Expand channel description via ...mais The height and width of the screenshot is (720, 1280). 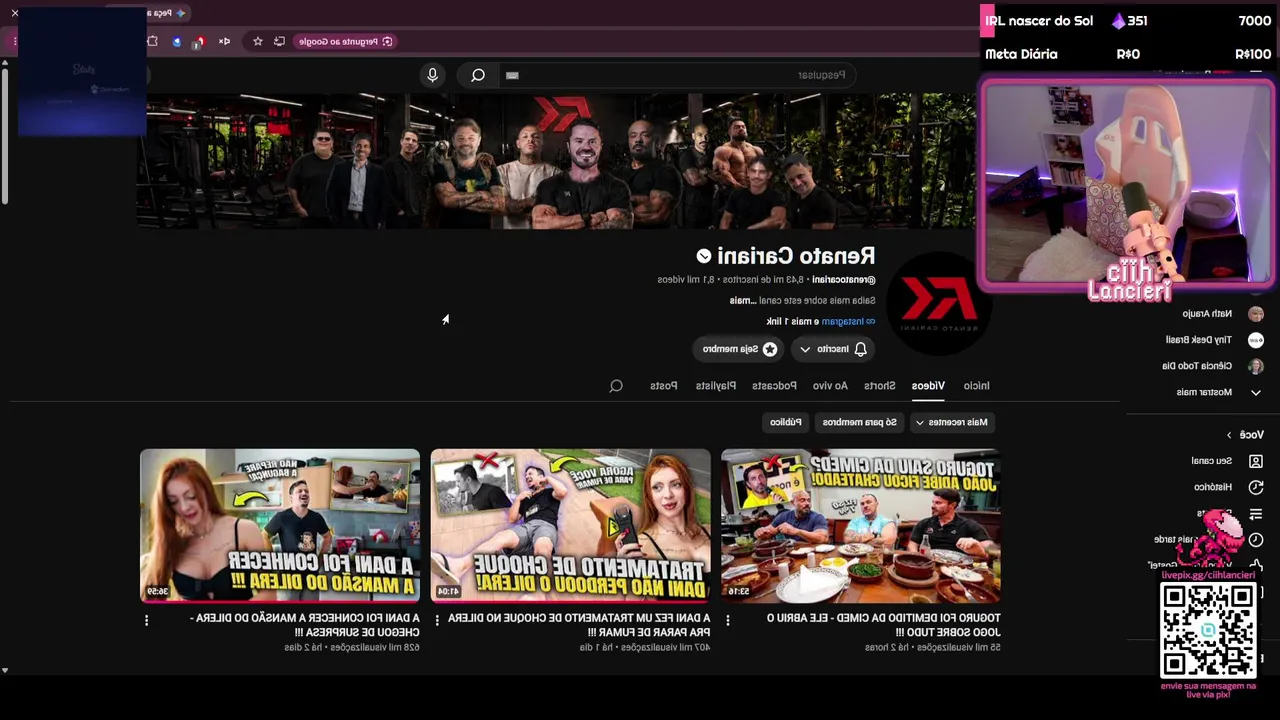click(x=743, y=300)
